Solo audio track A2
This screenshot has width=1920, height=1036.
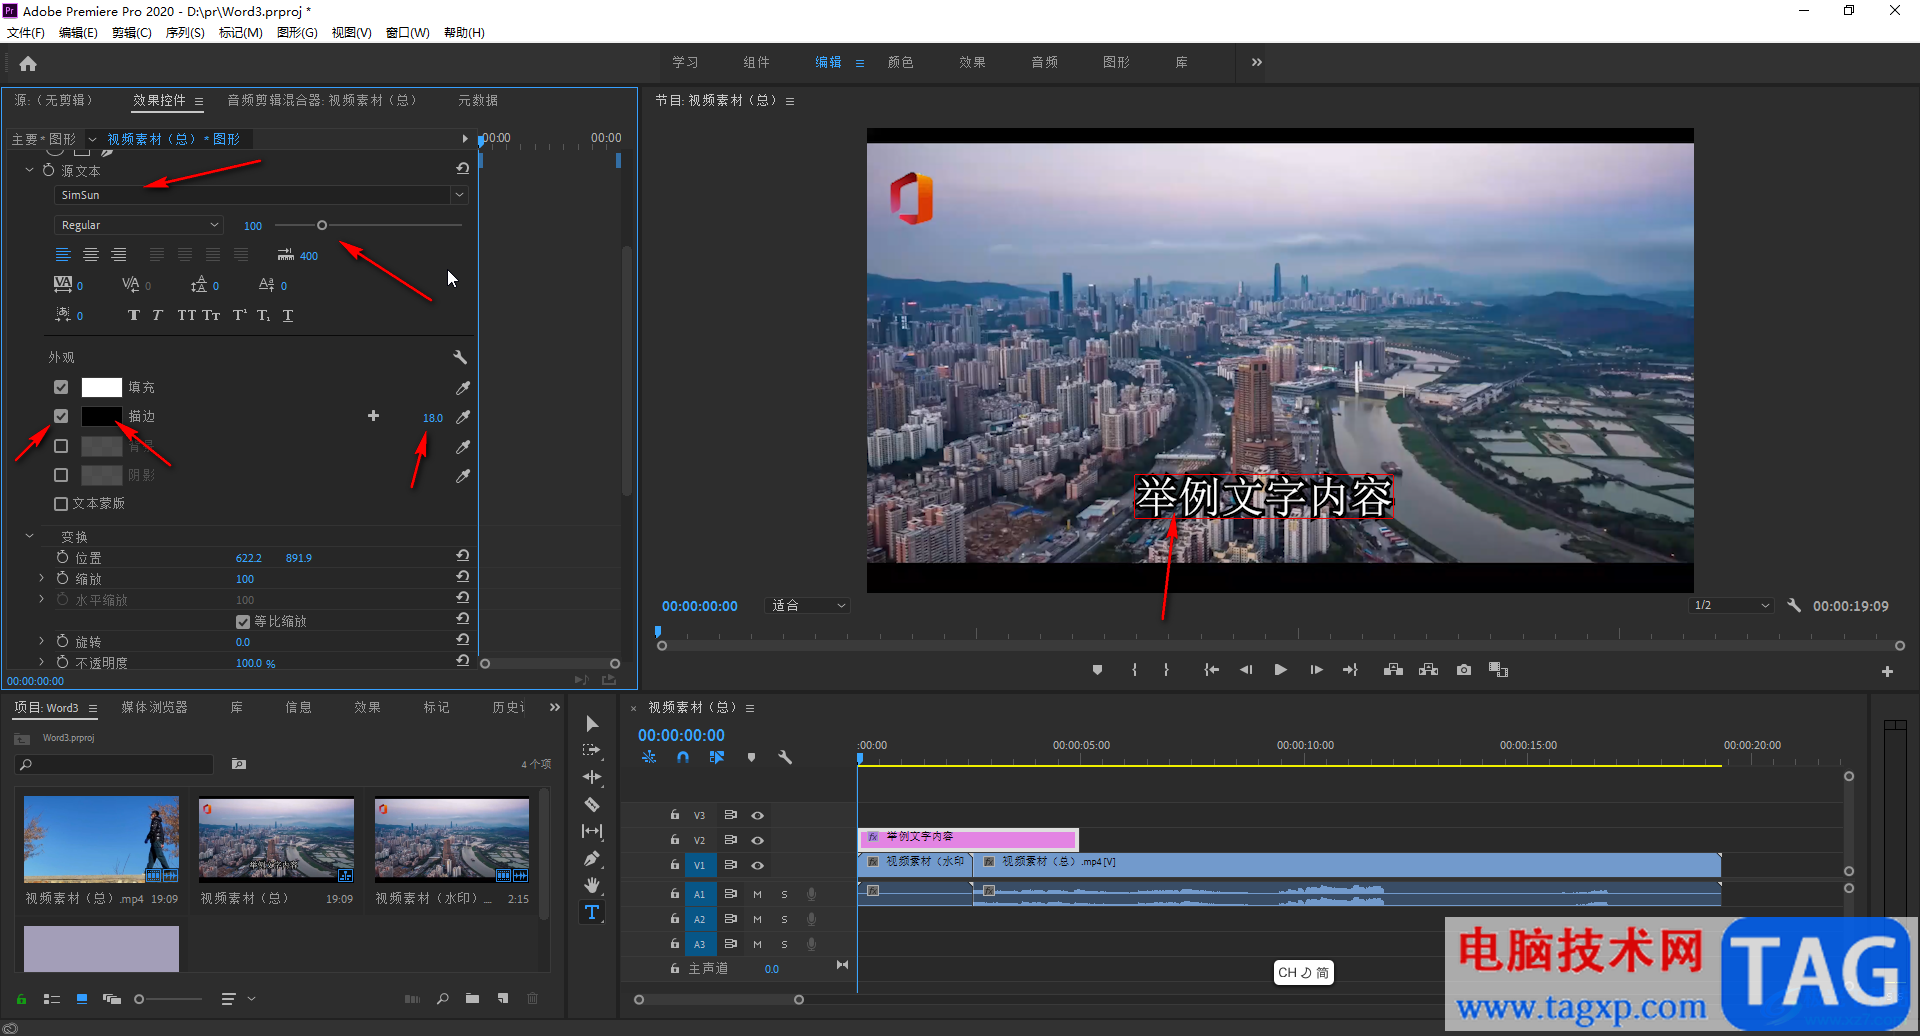point(784,919)
